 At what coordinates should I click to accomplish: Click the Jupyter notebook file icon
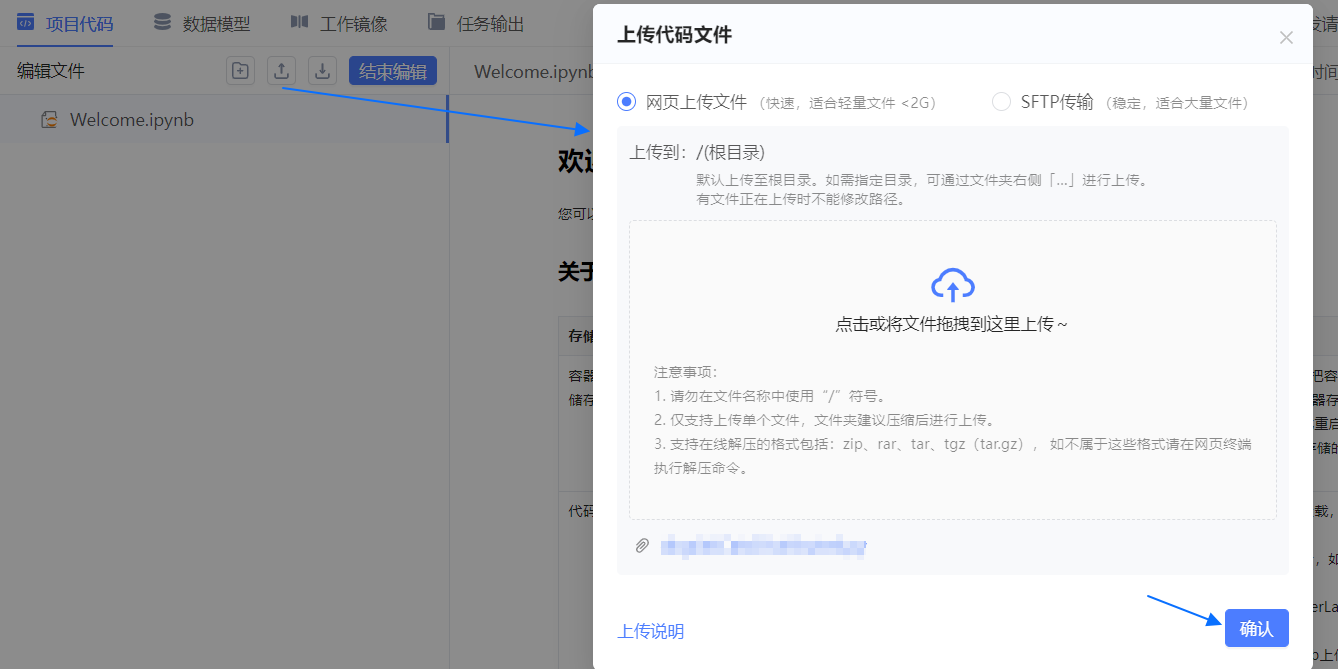pyautogui.click(x=48, y=120)
